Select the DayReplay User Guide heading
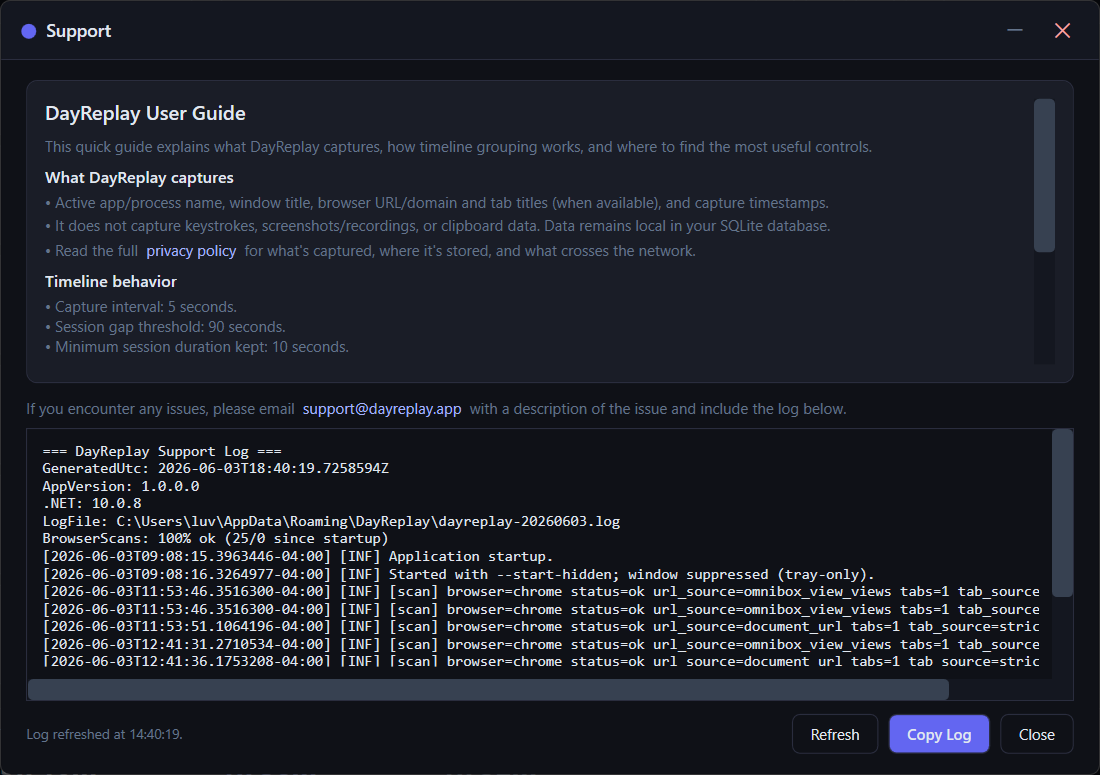The image size is (1100, 775). coord(145,114)
